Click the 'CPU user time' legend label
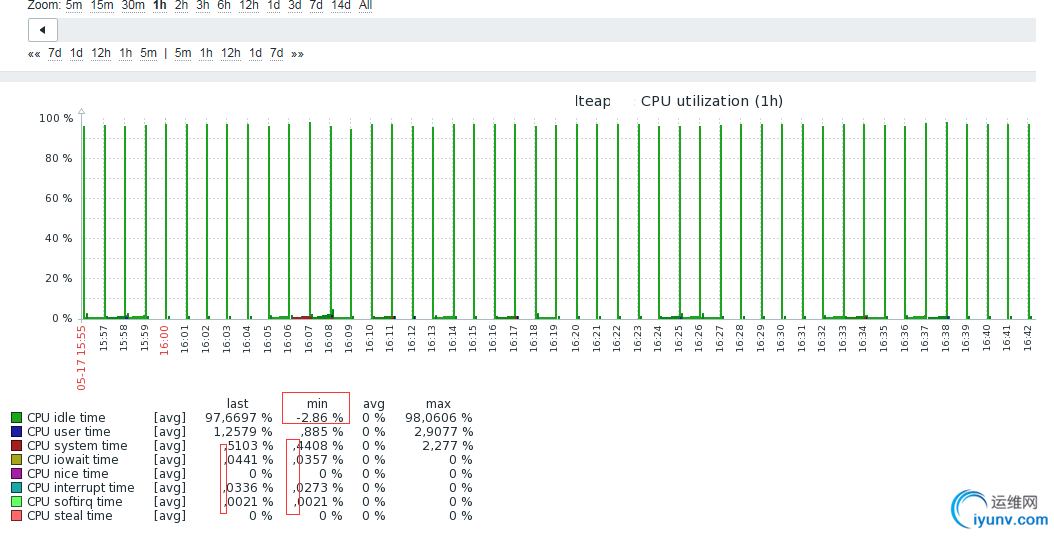Viewport: 1054px width, 536px height. click(69, 432)
